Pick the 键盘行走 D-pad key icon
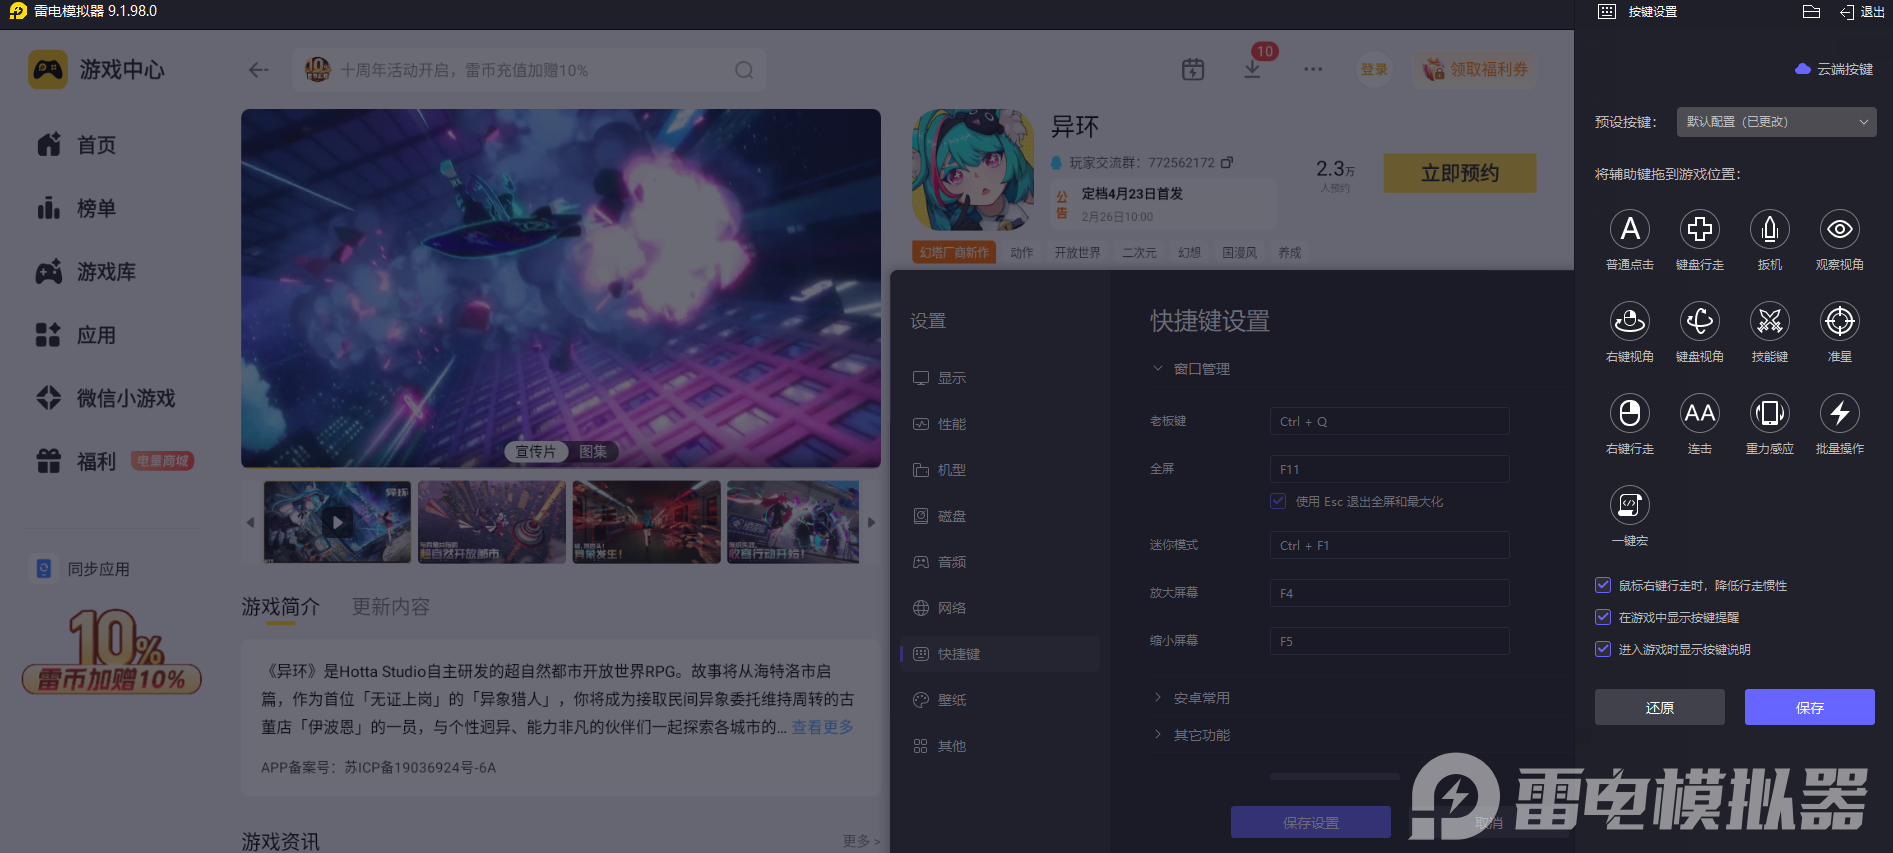This screenshot has width=1893, height=853. 1700,229
